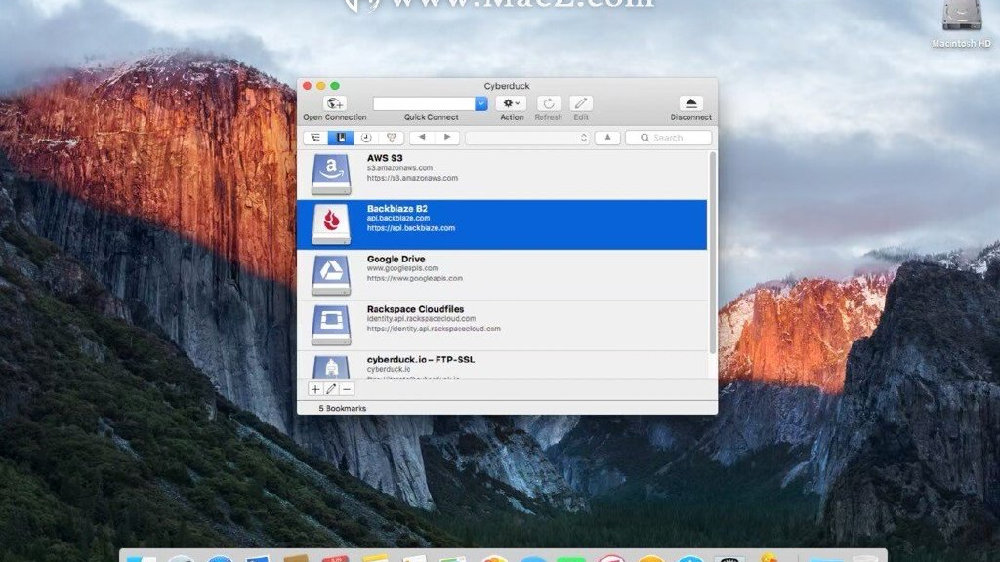The width and height of the screenshot is (1000, 562).
Task: Click the 'AWS S3' bookmark title
Action: (x=385, y=158)
